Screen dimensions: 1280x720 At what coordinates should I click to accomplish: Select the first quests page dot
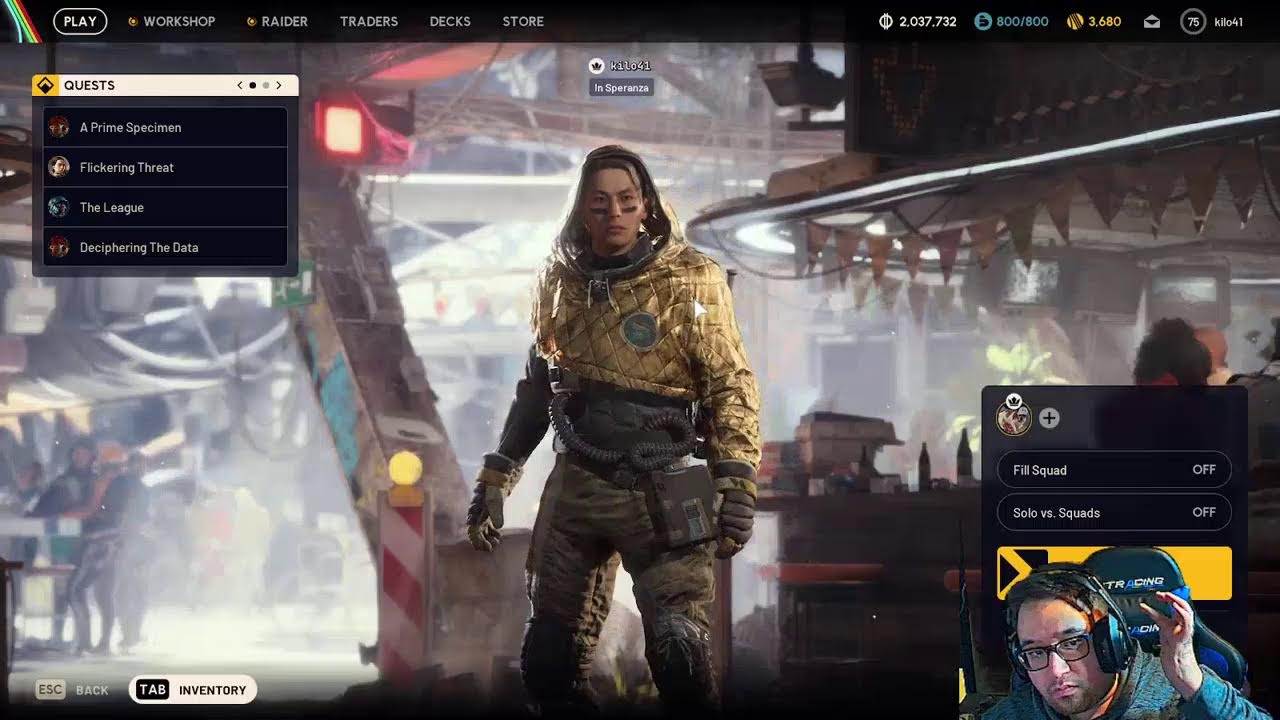252,86
